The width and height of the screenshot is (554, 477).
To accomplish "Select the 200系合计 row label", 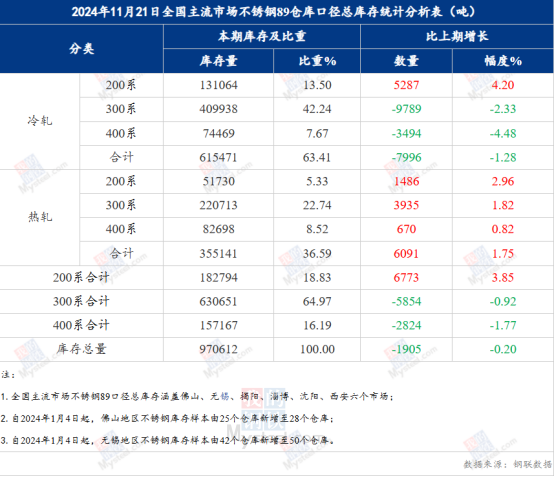I will point(81,278).
